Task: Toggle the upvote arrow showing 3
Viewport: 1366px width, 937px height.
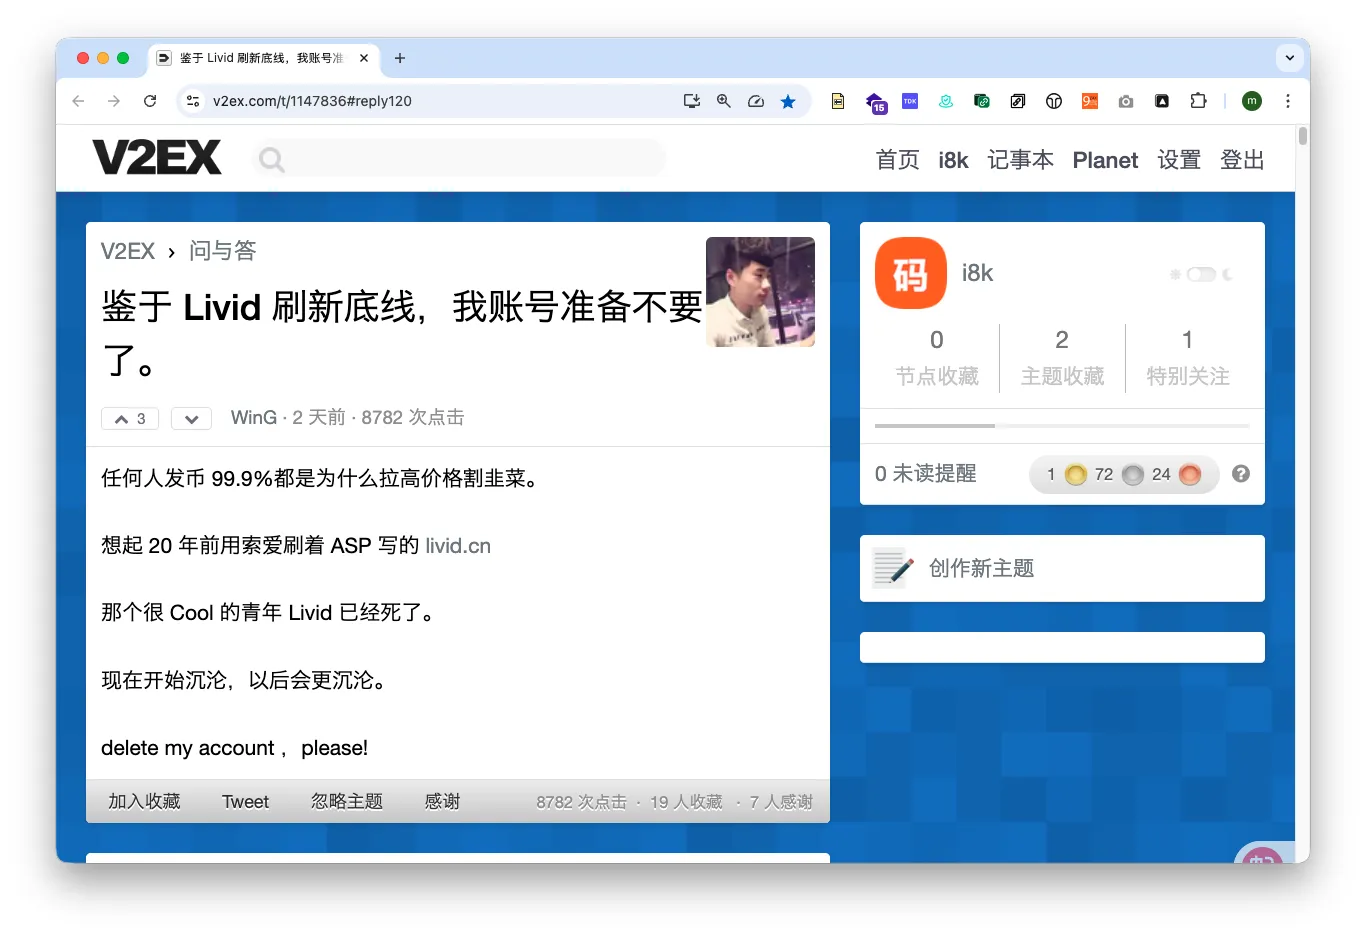Action: [129, 418]
